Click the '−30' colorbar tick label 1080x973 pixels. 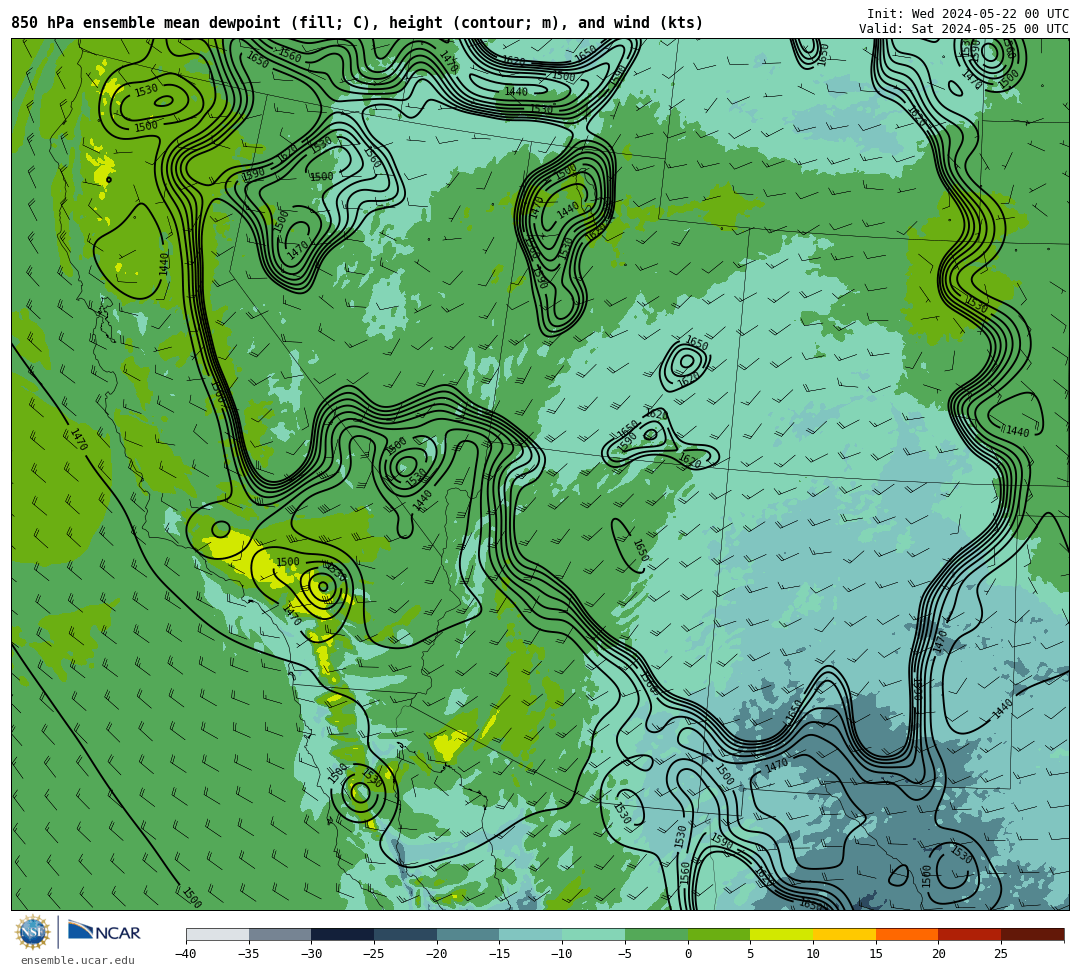(x=311, y=954)
